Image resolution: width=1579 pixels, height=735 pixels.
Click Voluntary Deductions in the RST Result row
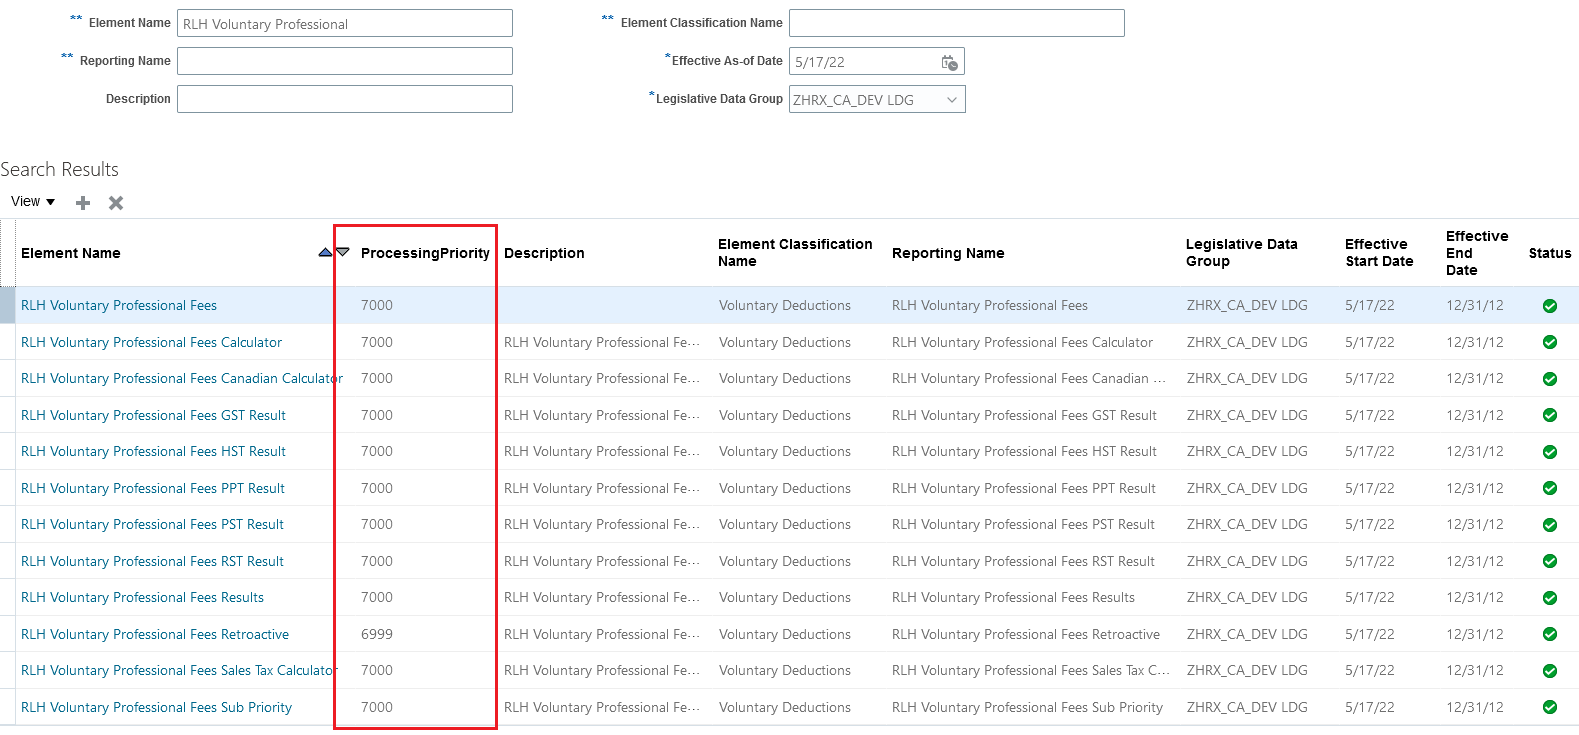[x=785, y=561]
